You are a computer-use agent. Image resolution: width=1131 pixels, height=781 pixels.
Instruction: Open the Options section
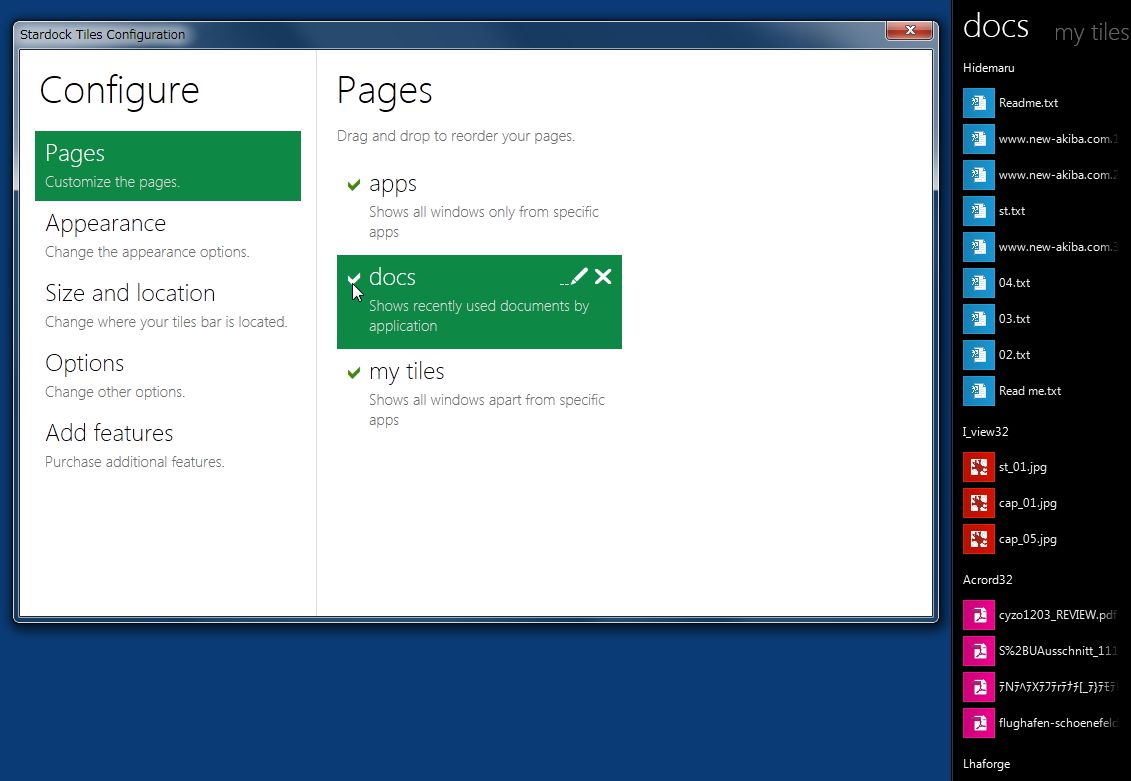point(167,376)
